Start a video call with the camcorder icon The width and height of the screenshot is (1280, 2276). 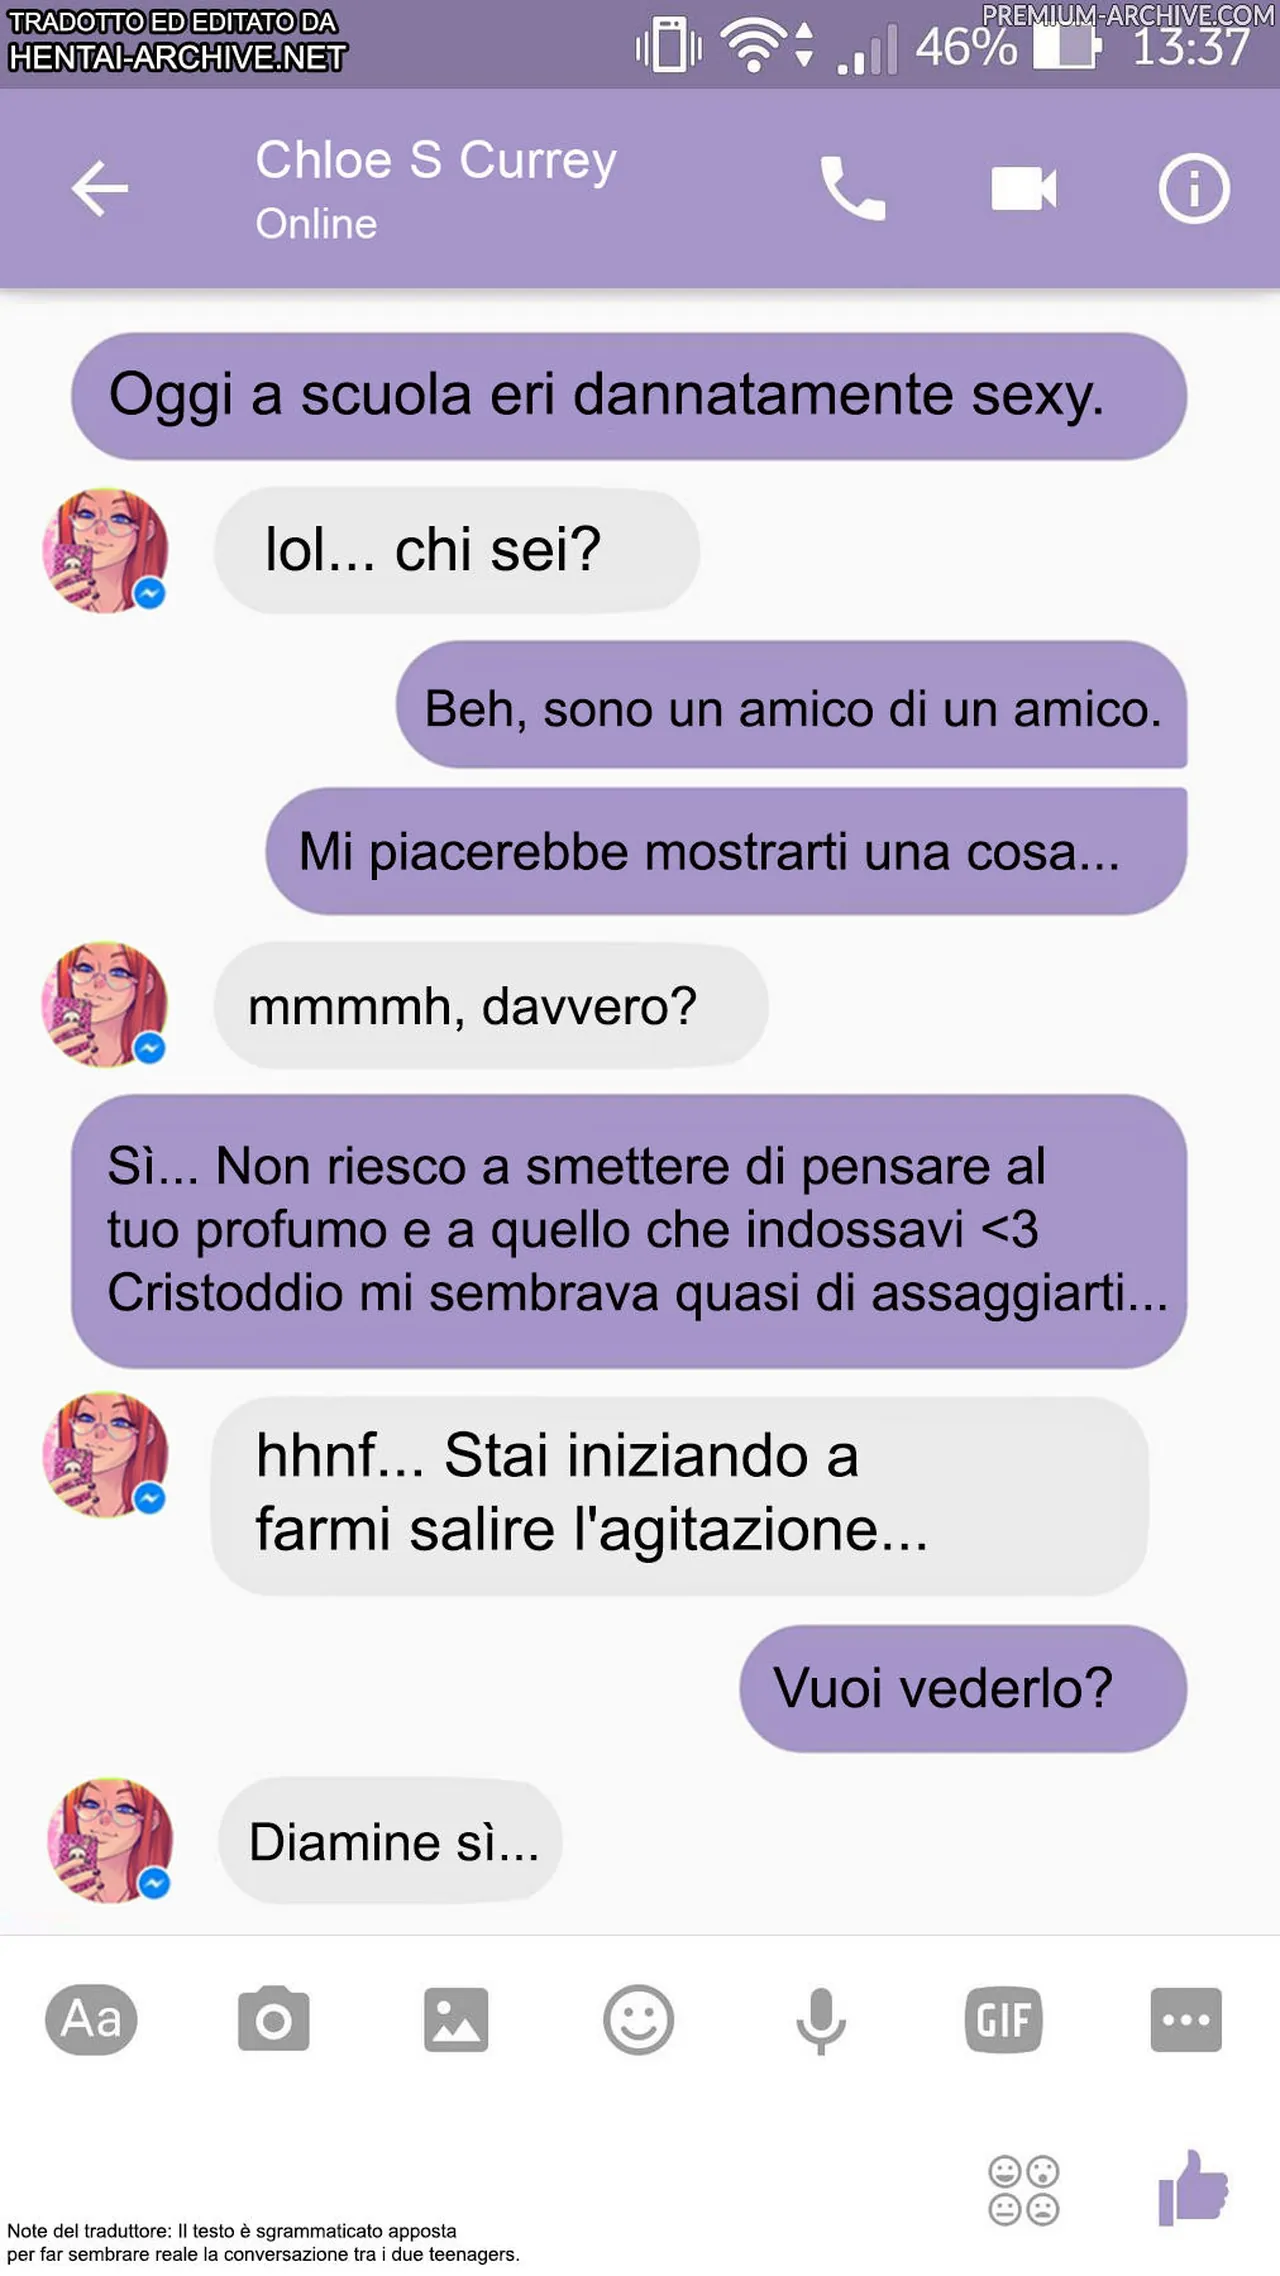pos(1023,188)
